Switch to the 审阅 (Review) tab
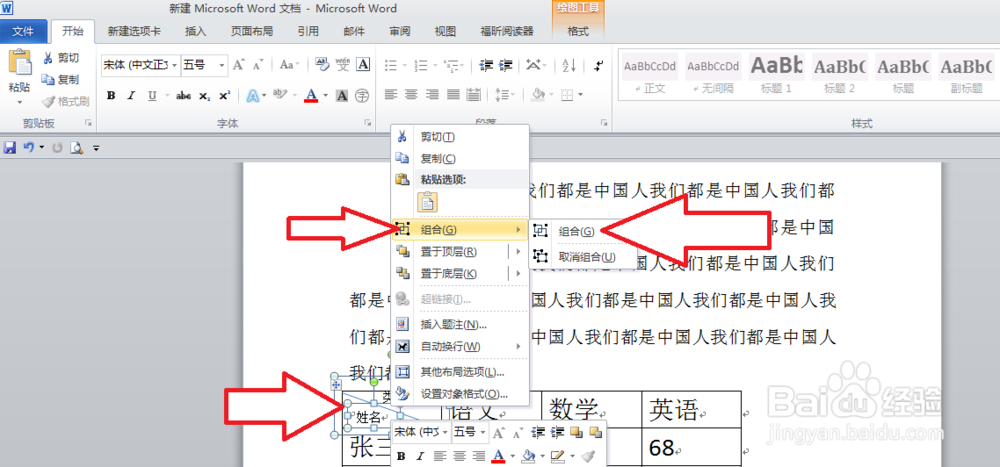The width and height of the screenshot is (1000, 467). pos(400,31)
